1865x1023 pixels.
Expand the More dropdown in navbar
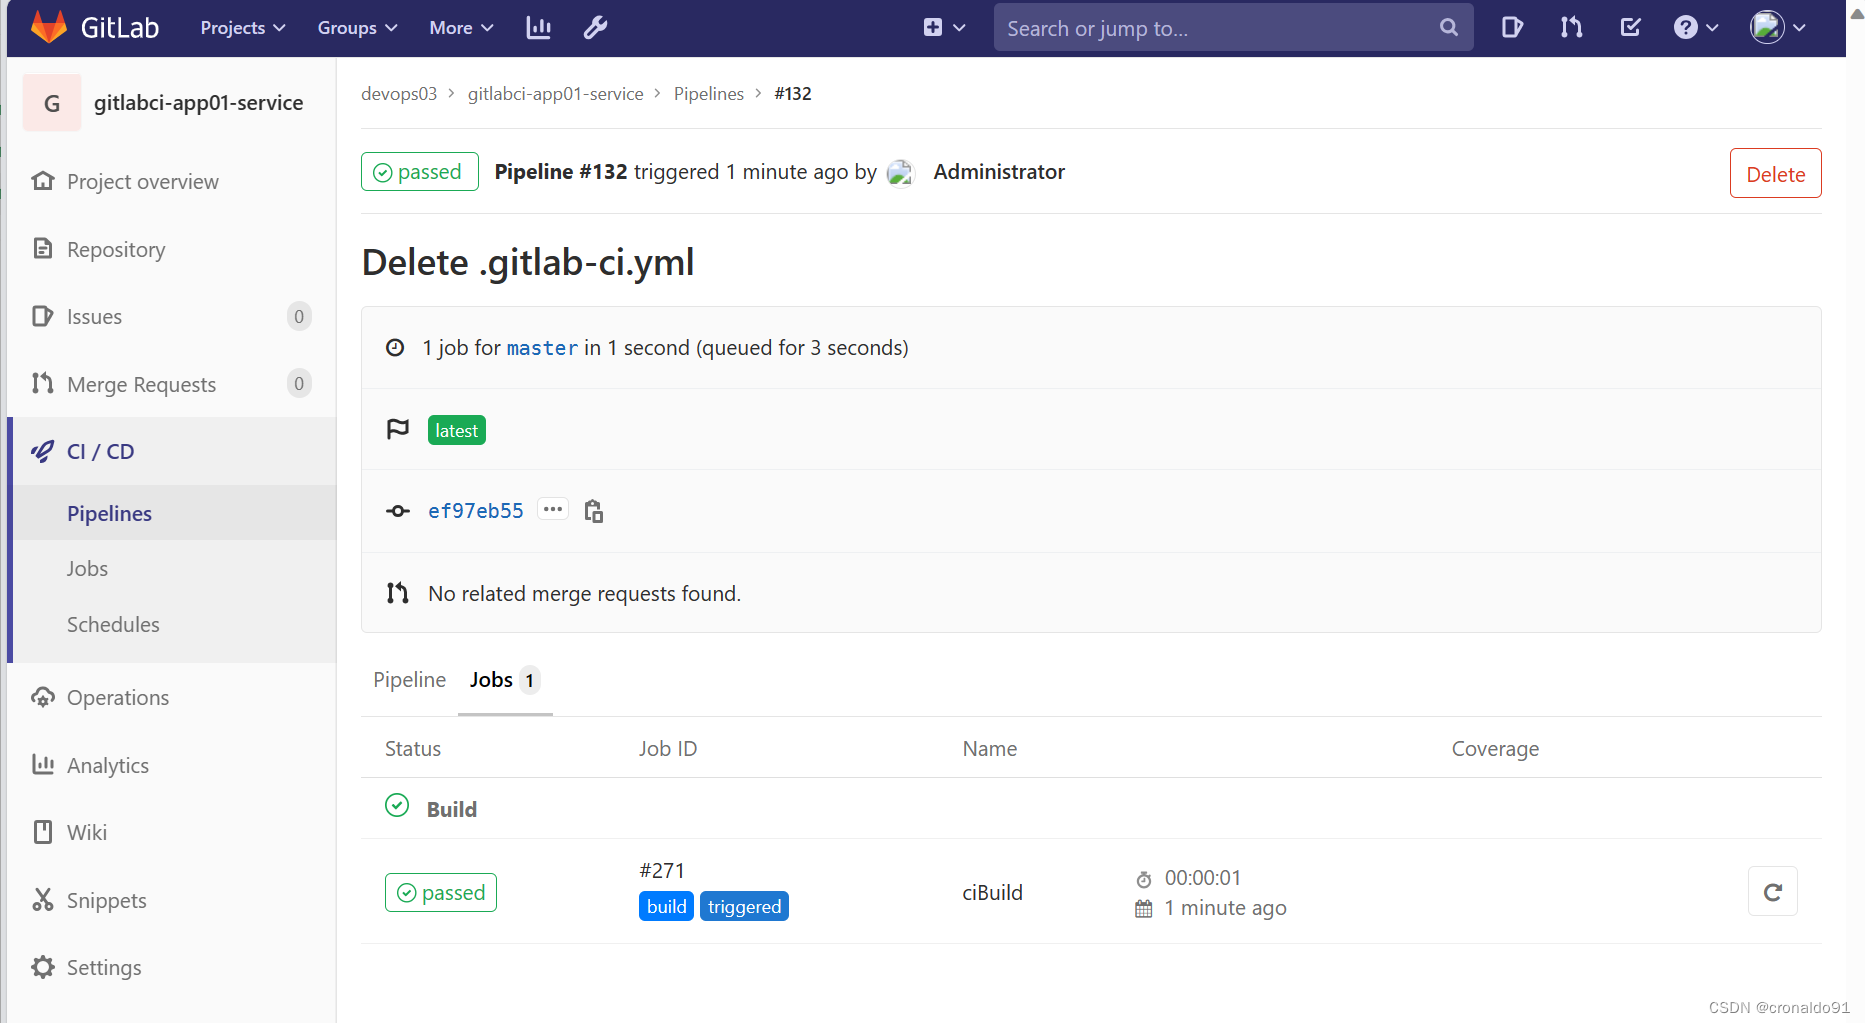[x=461, y=28]
